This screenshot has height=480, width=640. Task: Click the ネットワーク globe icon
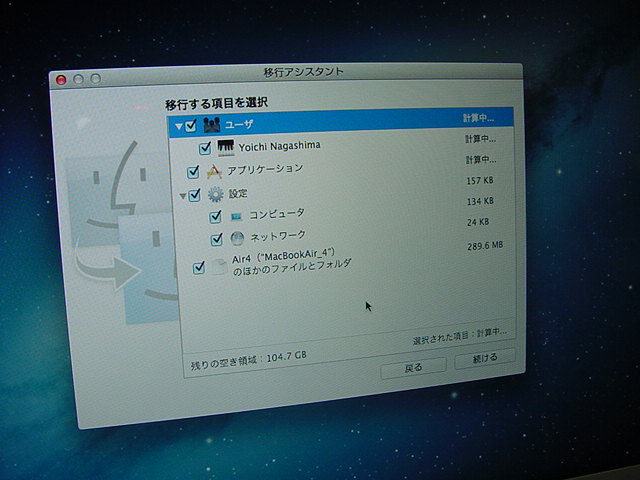(x=237, y=238)
